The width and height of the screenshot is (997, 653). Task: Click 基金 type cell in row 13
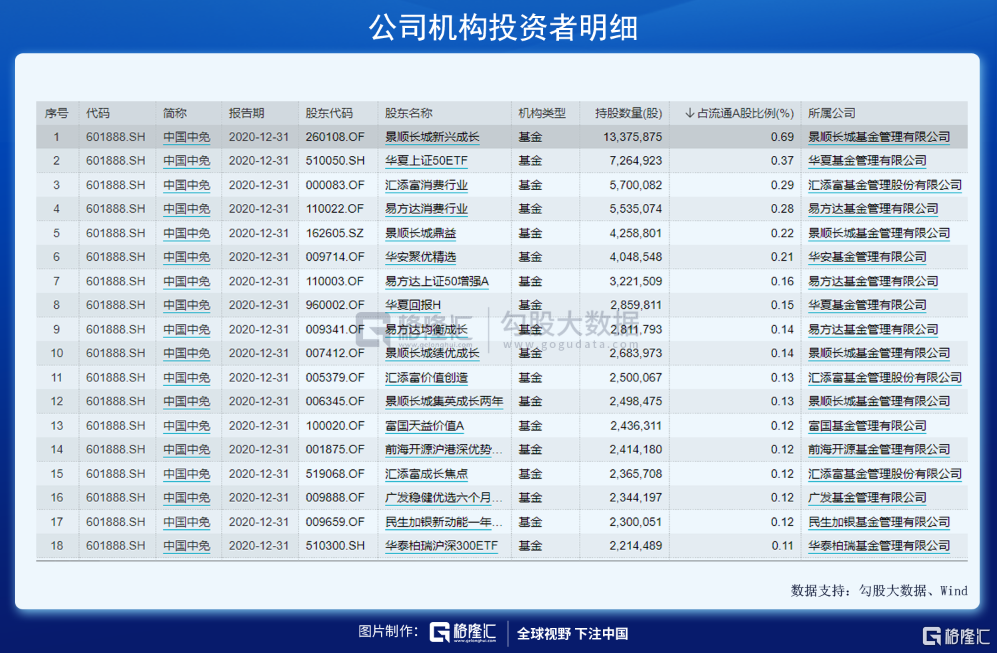530,425
